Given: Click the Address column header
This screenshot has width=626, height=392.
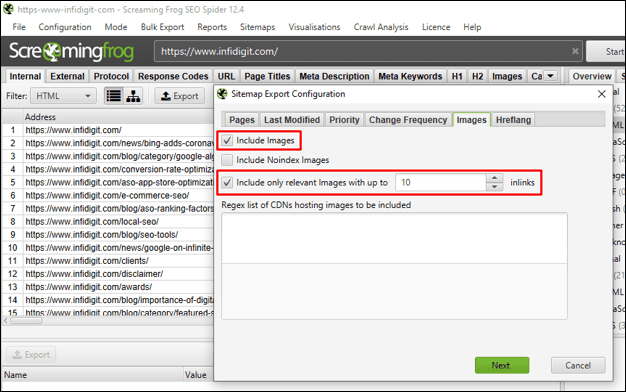Looking at the screenshot, I should pos(118,117).
